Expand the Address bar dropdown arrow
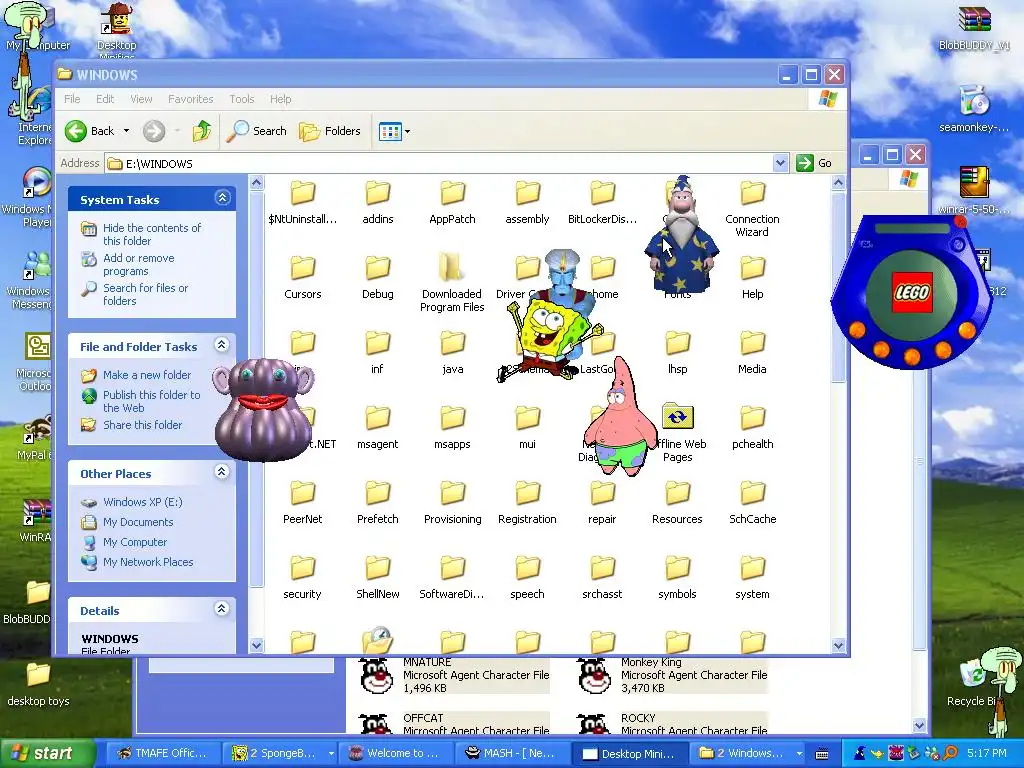Screen dimensions: 1024x768 (x=780, y=163)
